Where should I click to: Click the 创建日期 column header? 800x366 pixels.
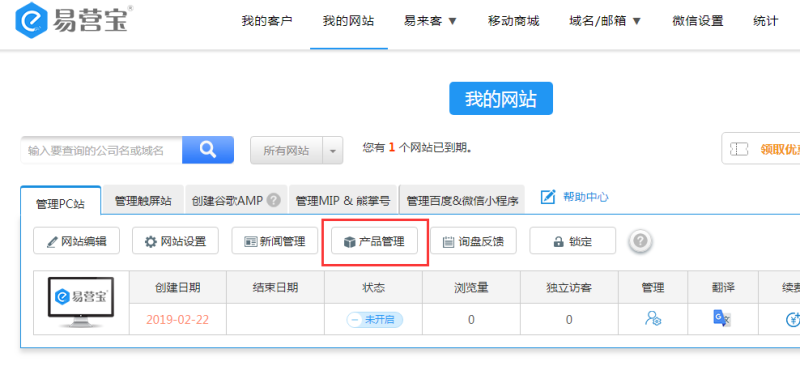(178, 287)
